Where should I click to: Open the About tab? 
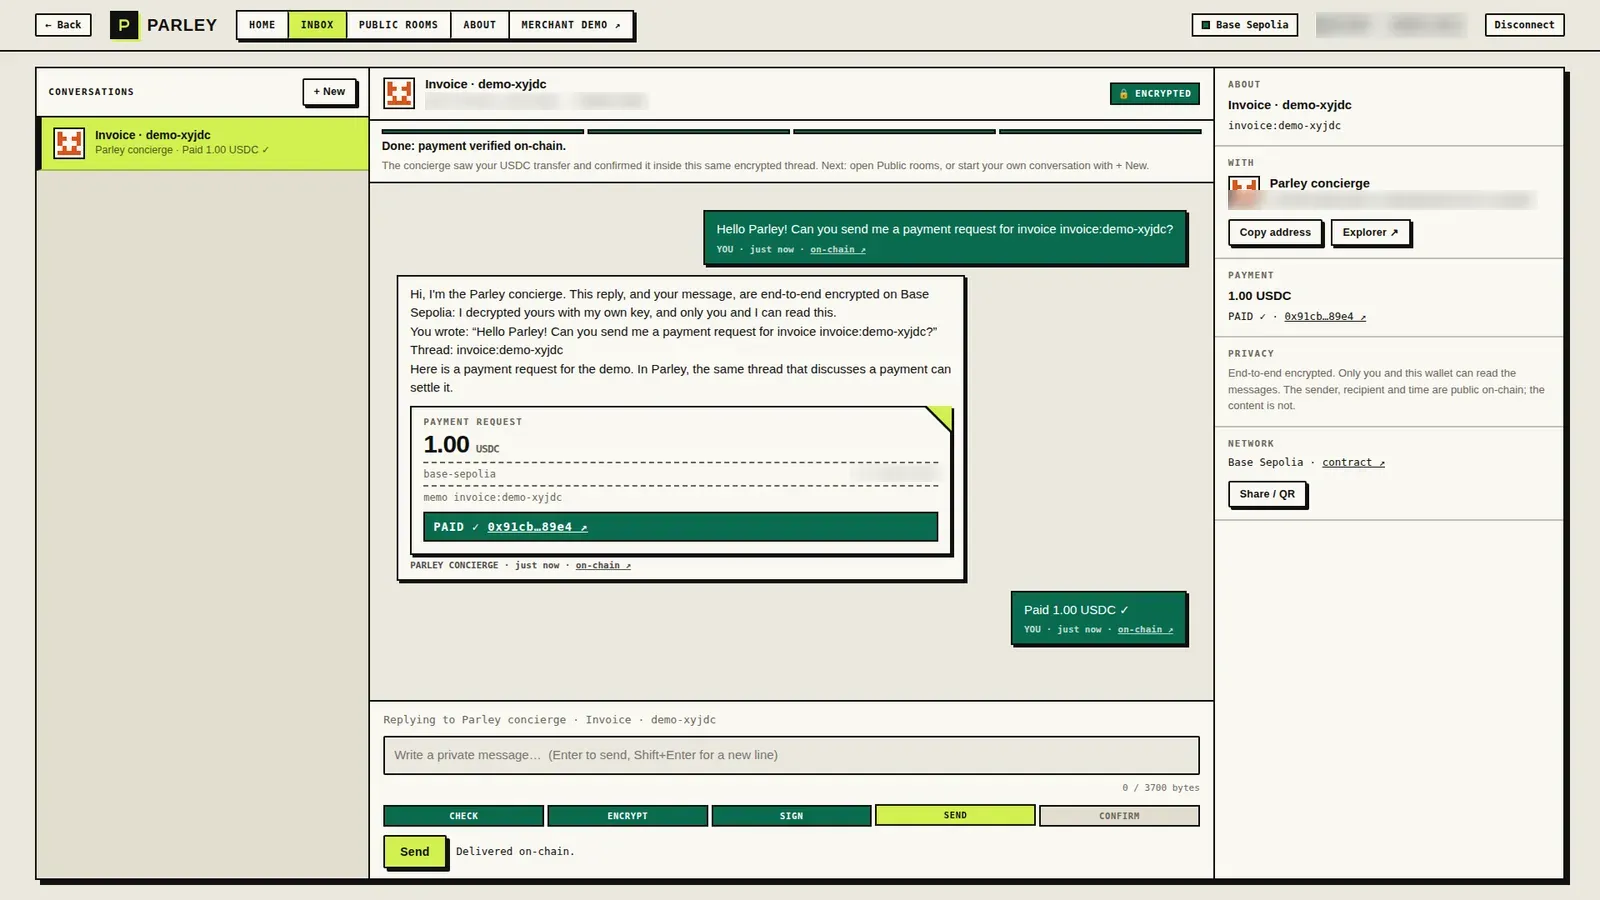(x=480, y=25)
